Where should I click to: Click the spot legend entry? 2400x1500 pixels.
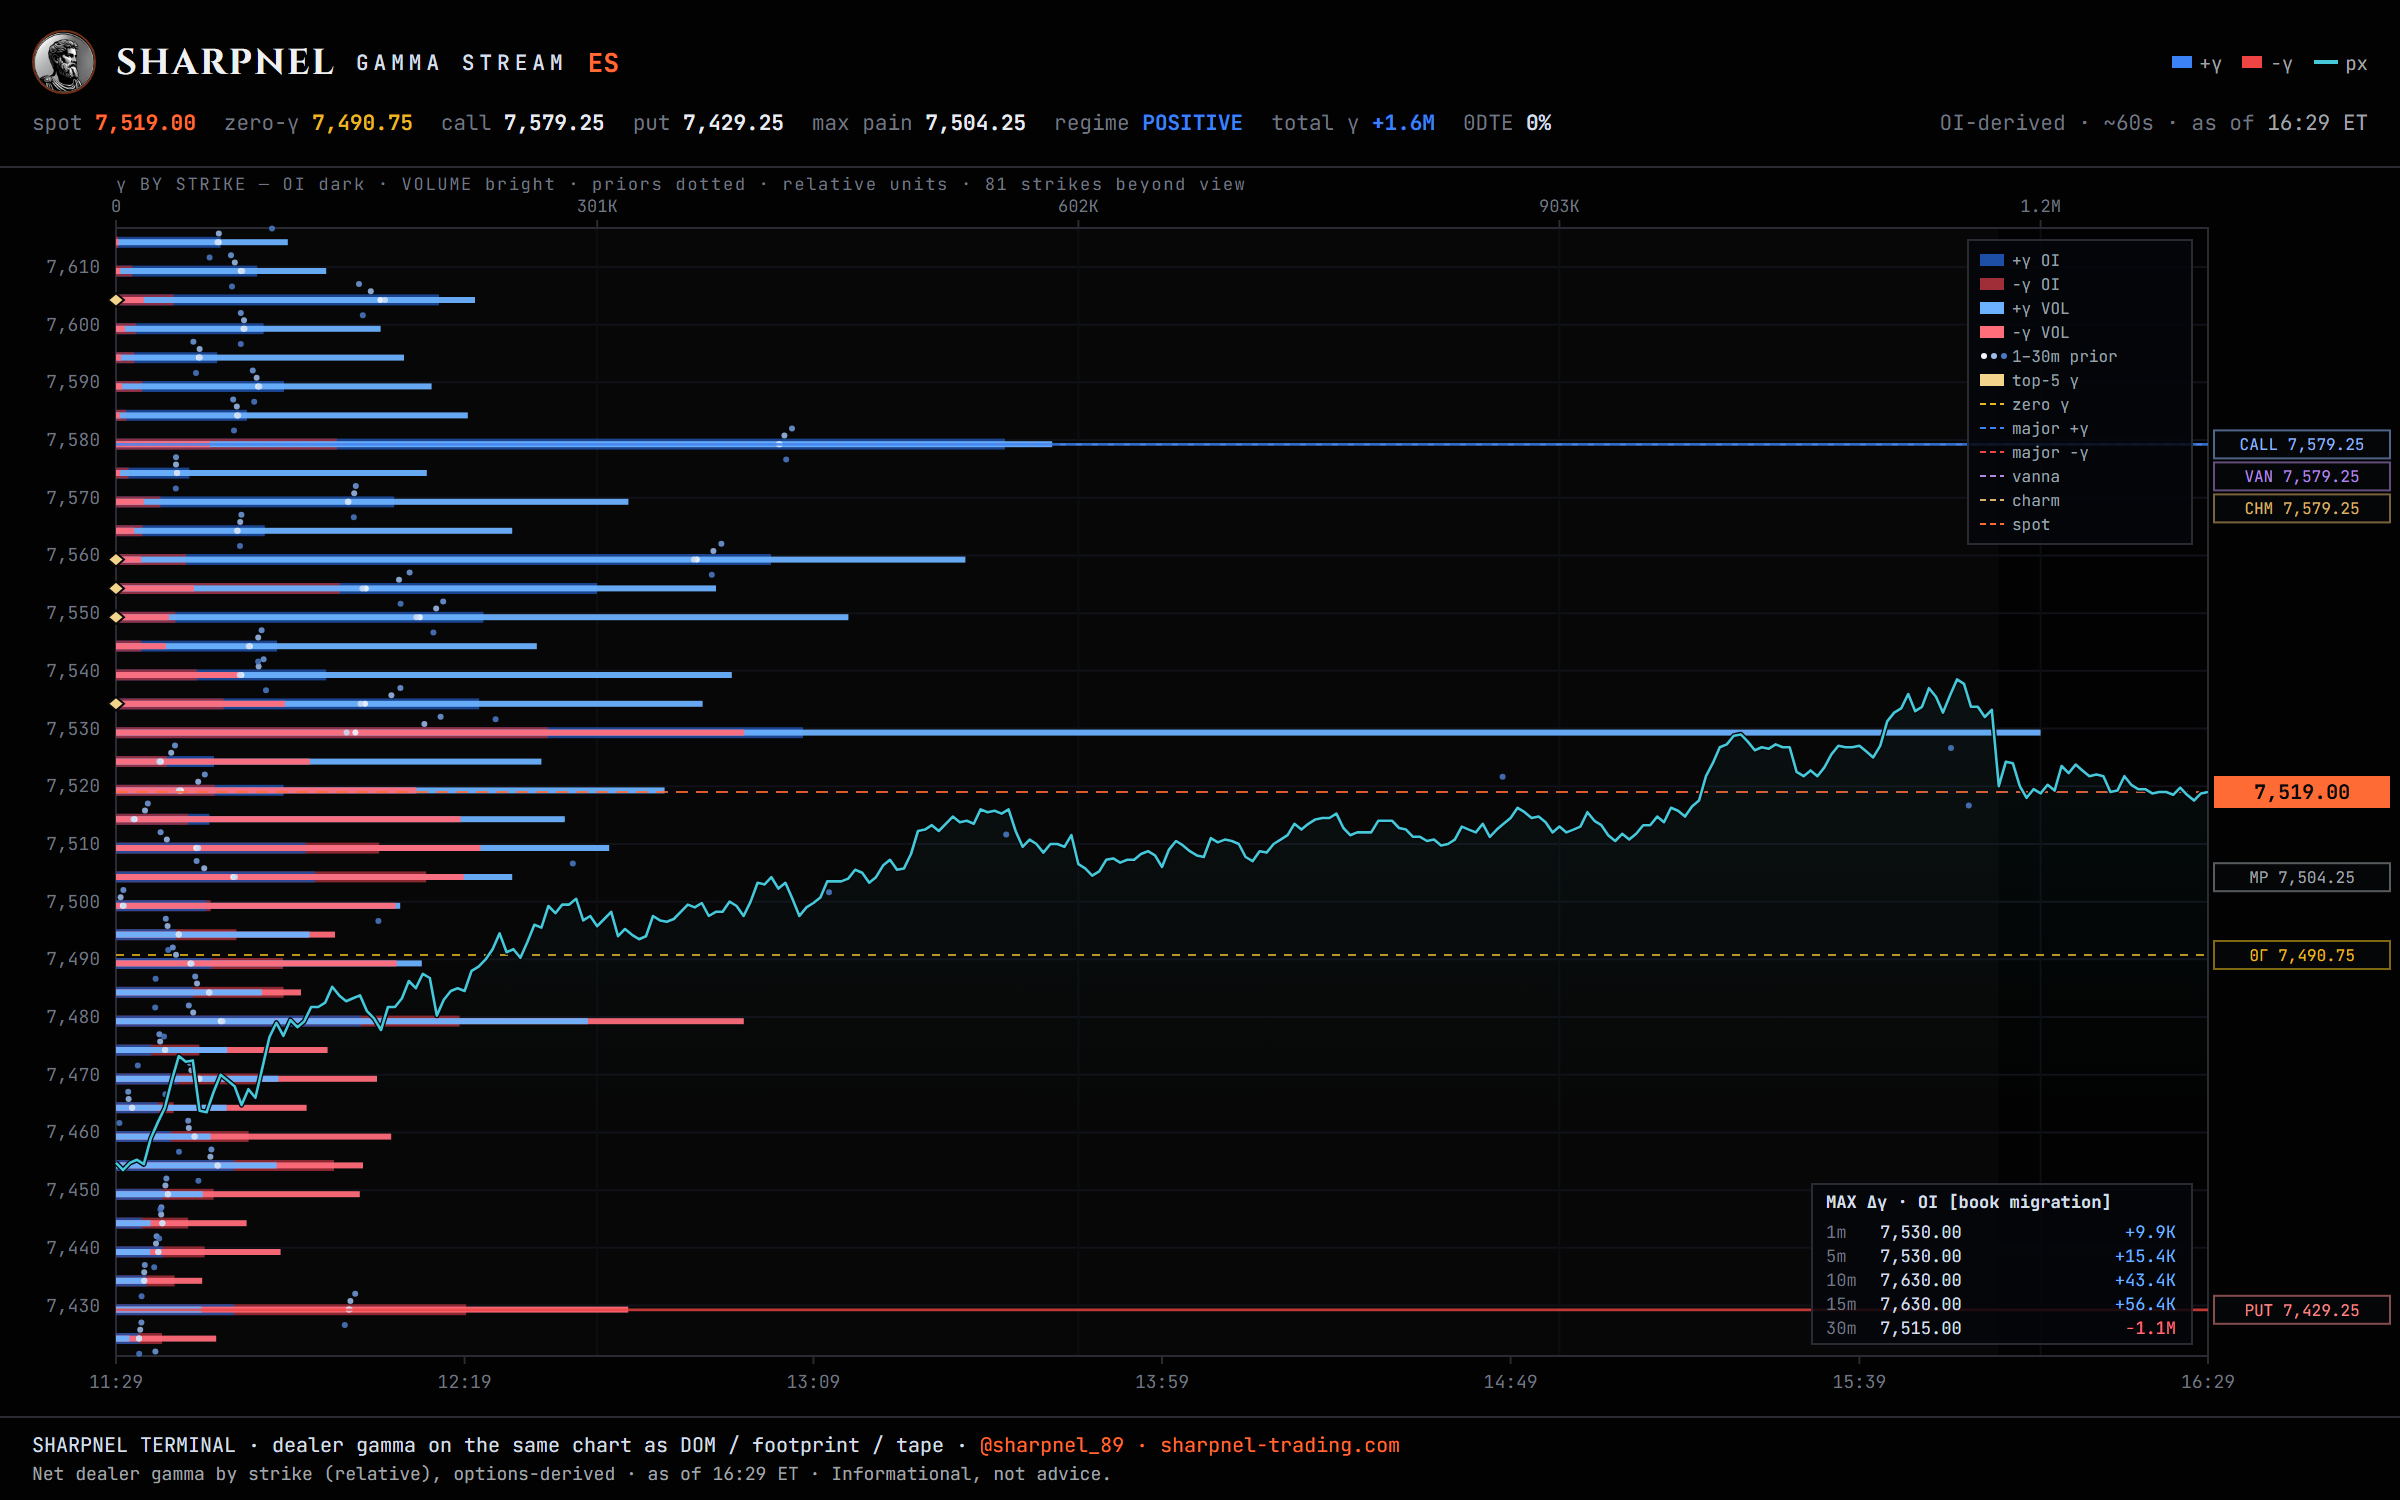2015,524
